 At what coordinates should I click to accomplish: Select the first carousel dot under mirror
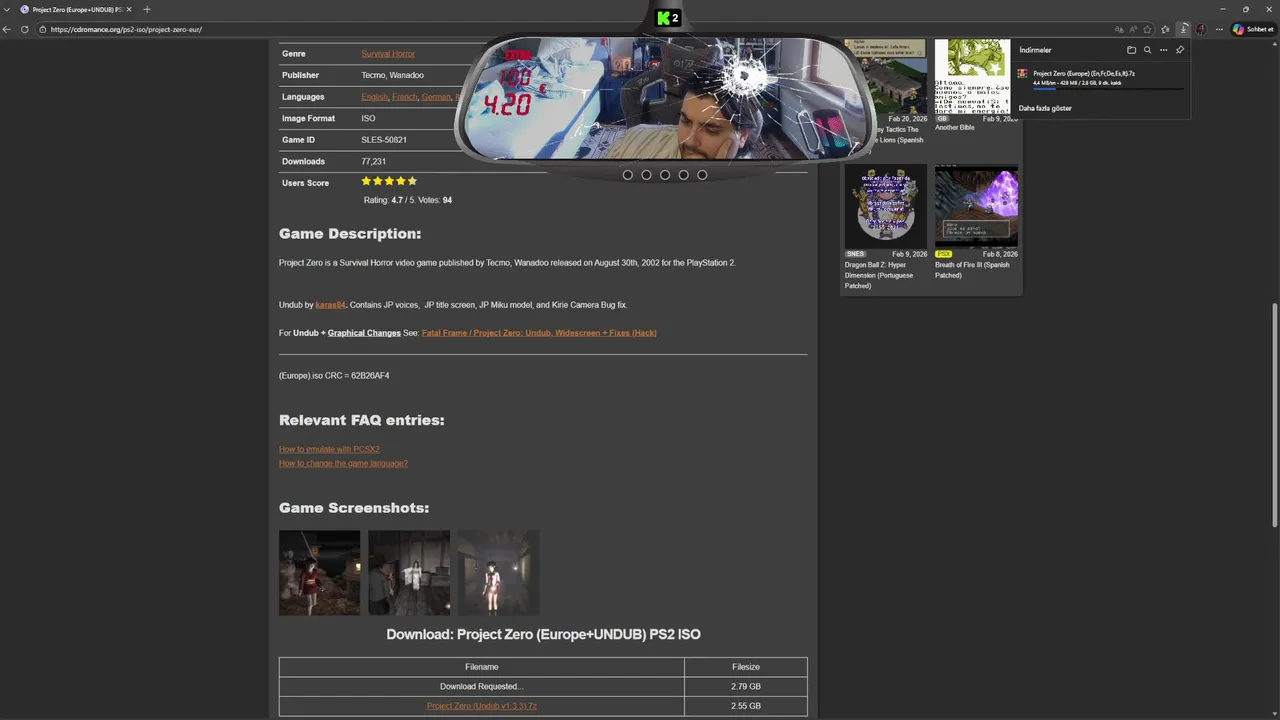[x=628, y=175]
